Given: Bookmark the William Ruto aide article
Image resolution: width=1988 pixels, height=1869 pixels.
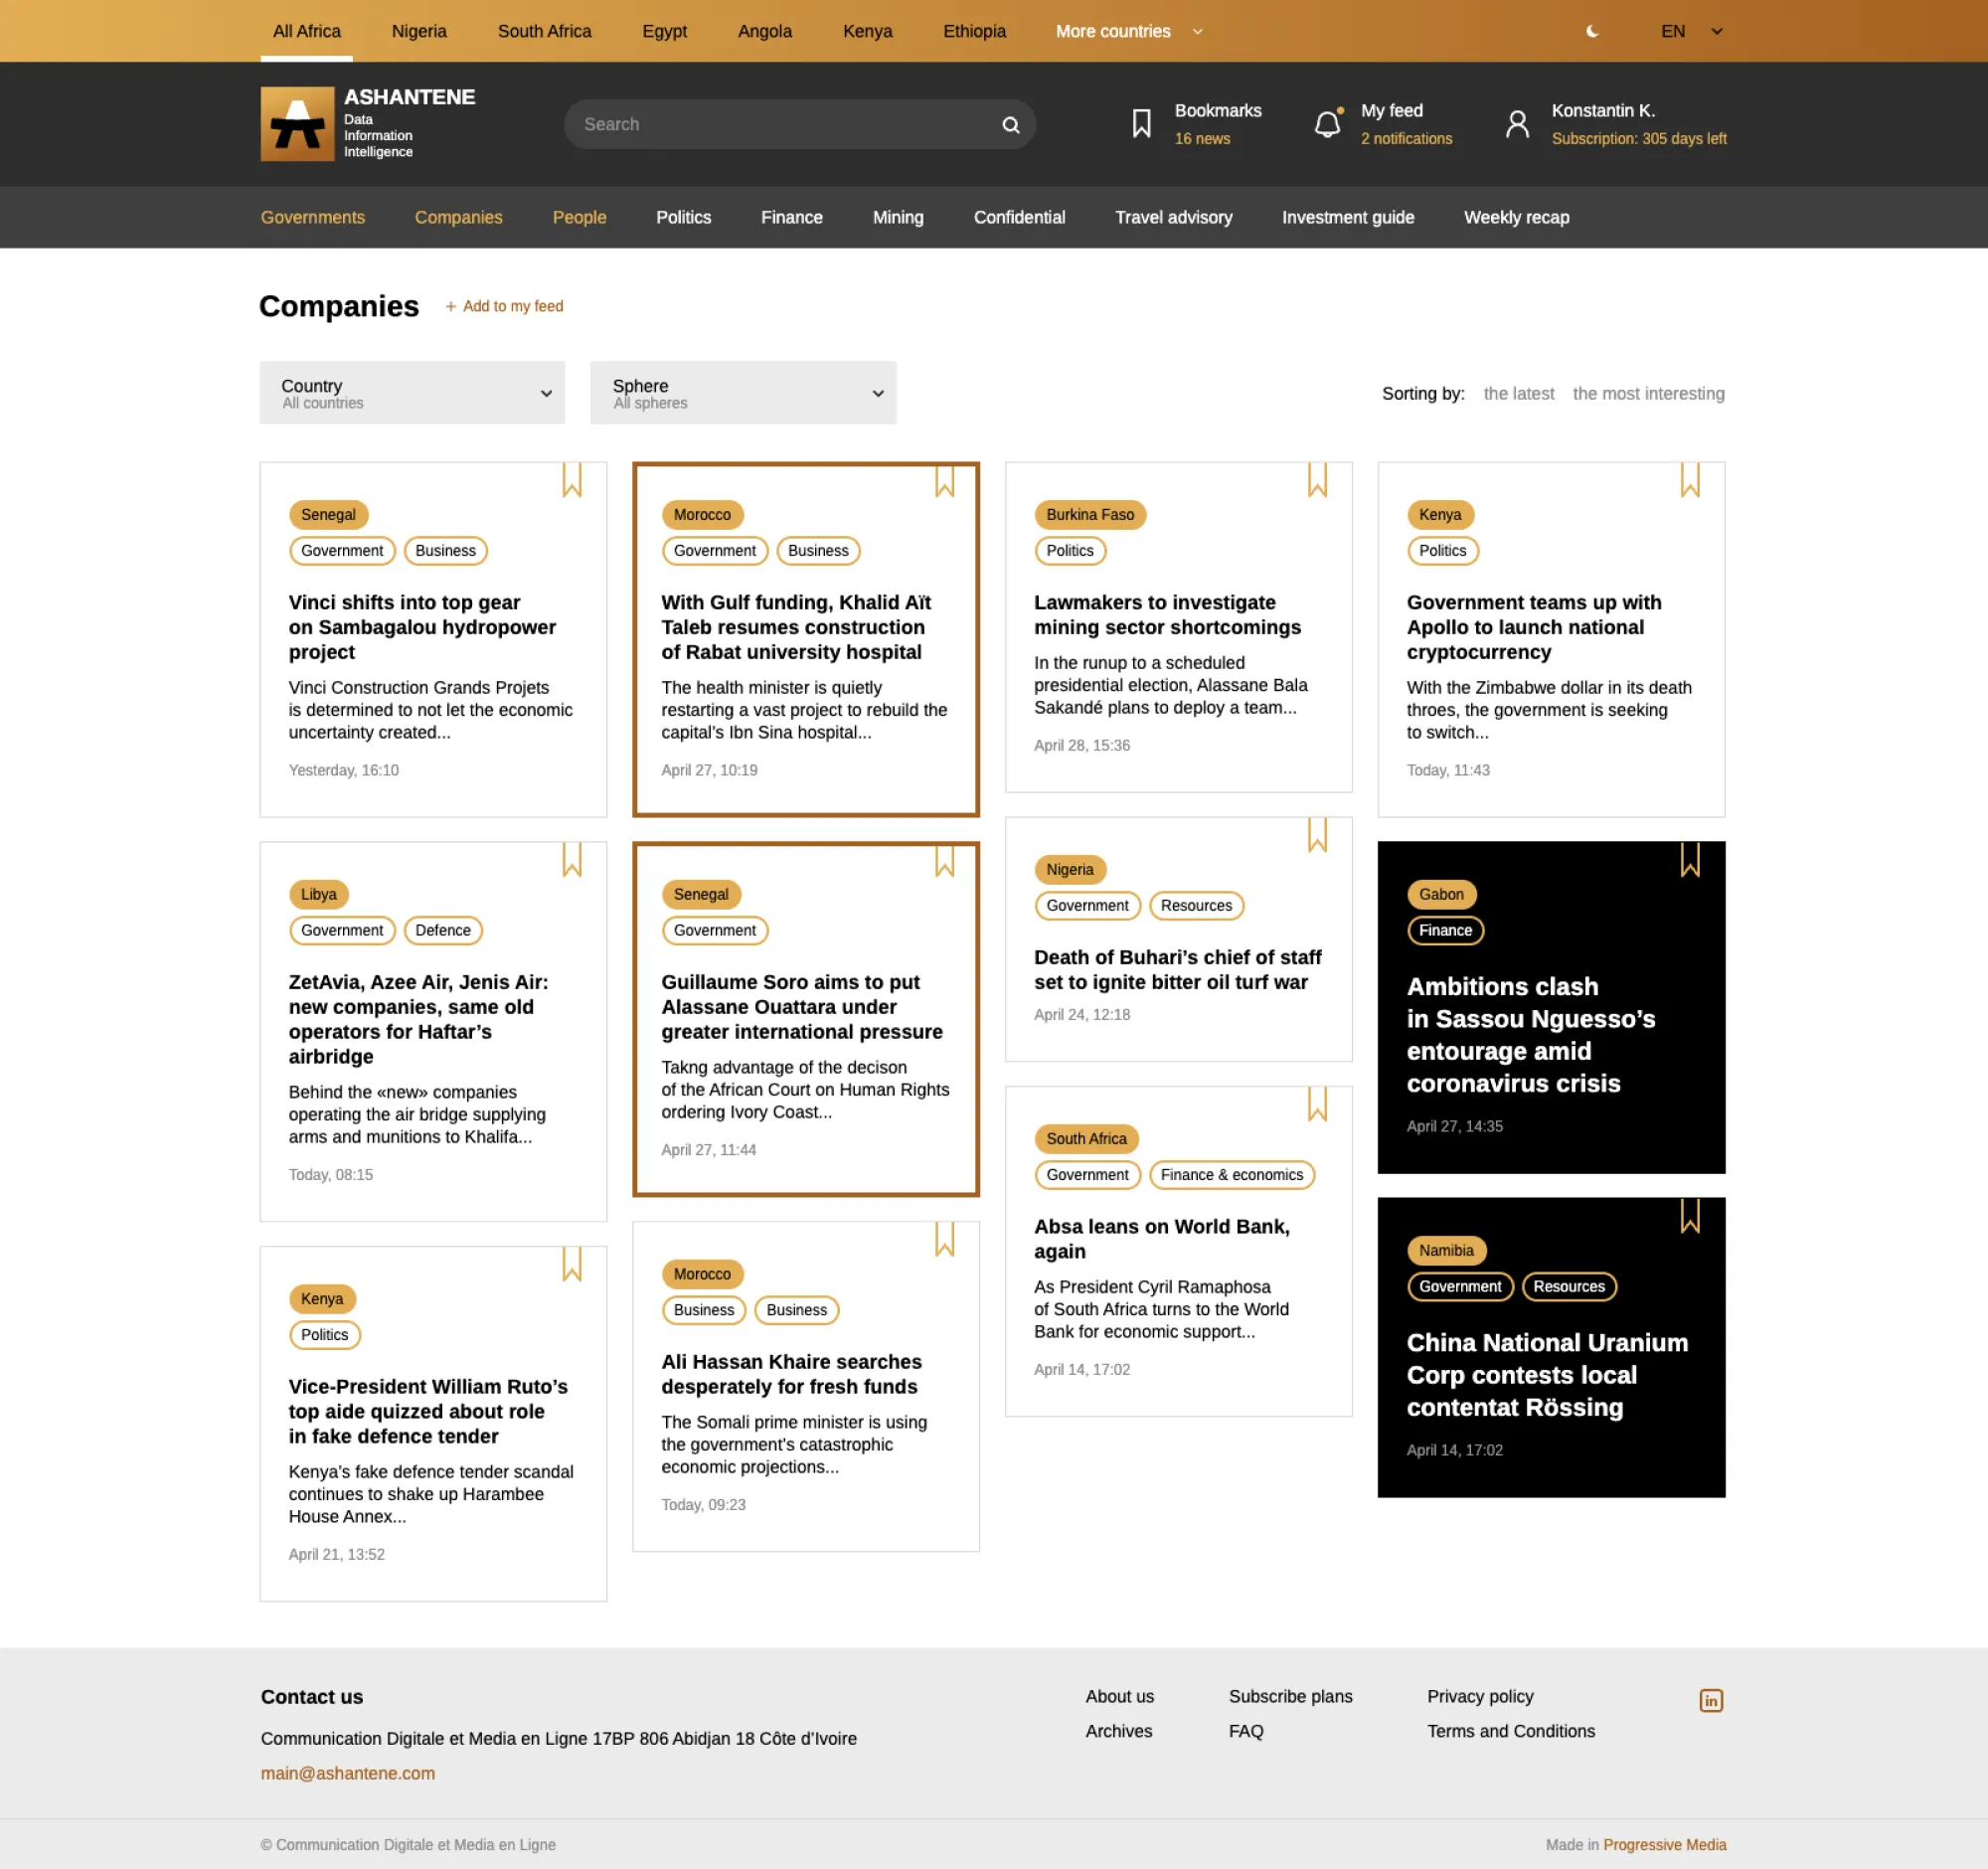Looking at the screenshot, I should (x=572, y=1264).
